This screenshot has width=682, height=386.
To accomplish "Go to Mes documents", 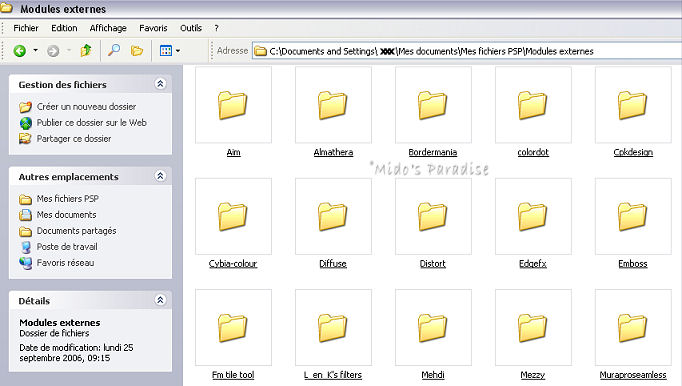I will 66,215.
